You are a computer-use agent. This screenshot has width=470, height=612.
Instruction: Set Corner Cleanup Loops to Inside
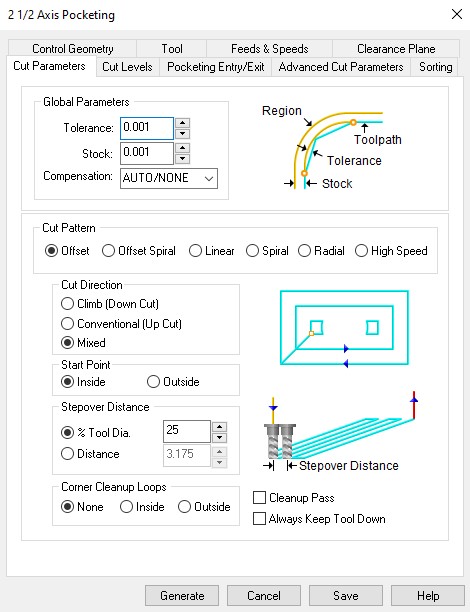click(142, 507)
